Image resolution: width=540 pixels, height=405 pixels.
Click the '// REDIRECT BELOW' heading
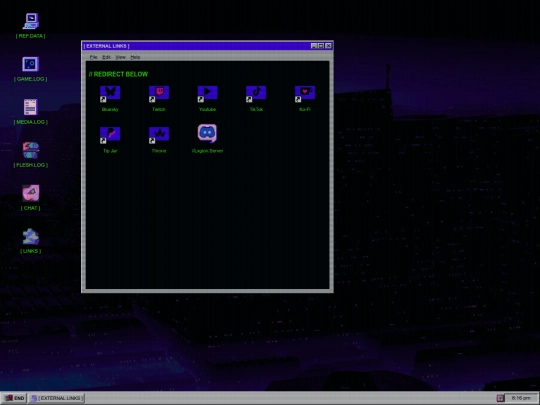point(118,74)
